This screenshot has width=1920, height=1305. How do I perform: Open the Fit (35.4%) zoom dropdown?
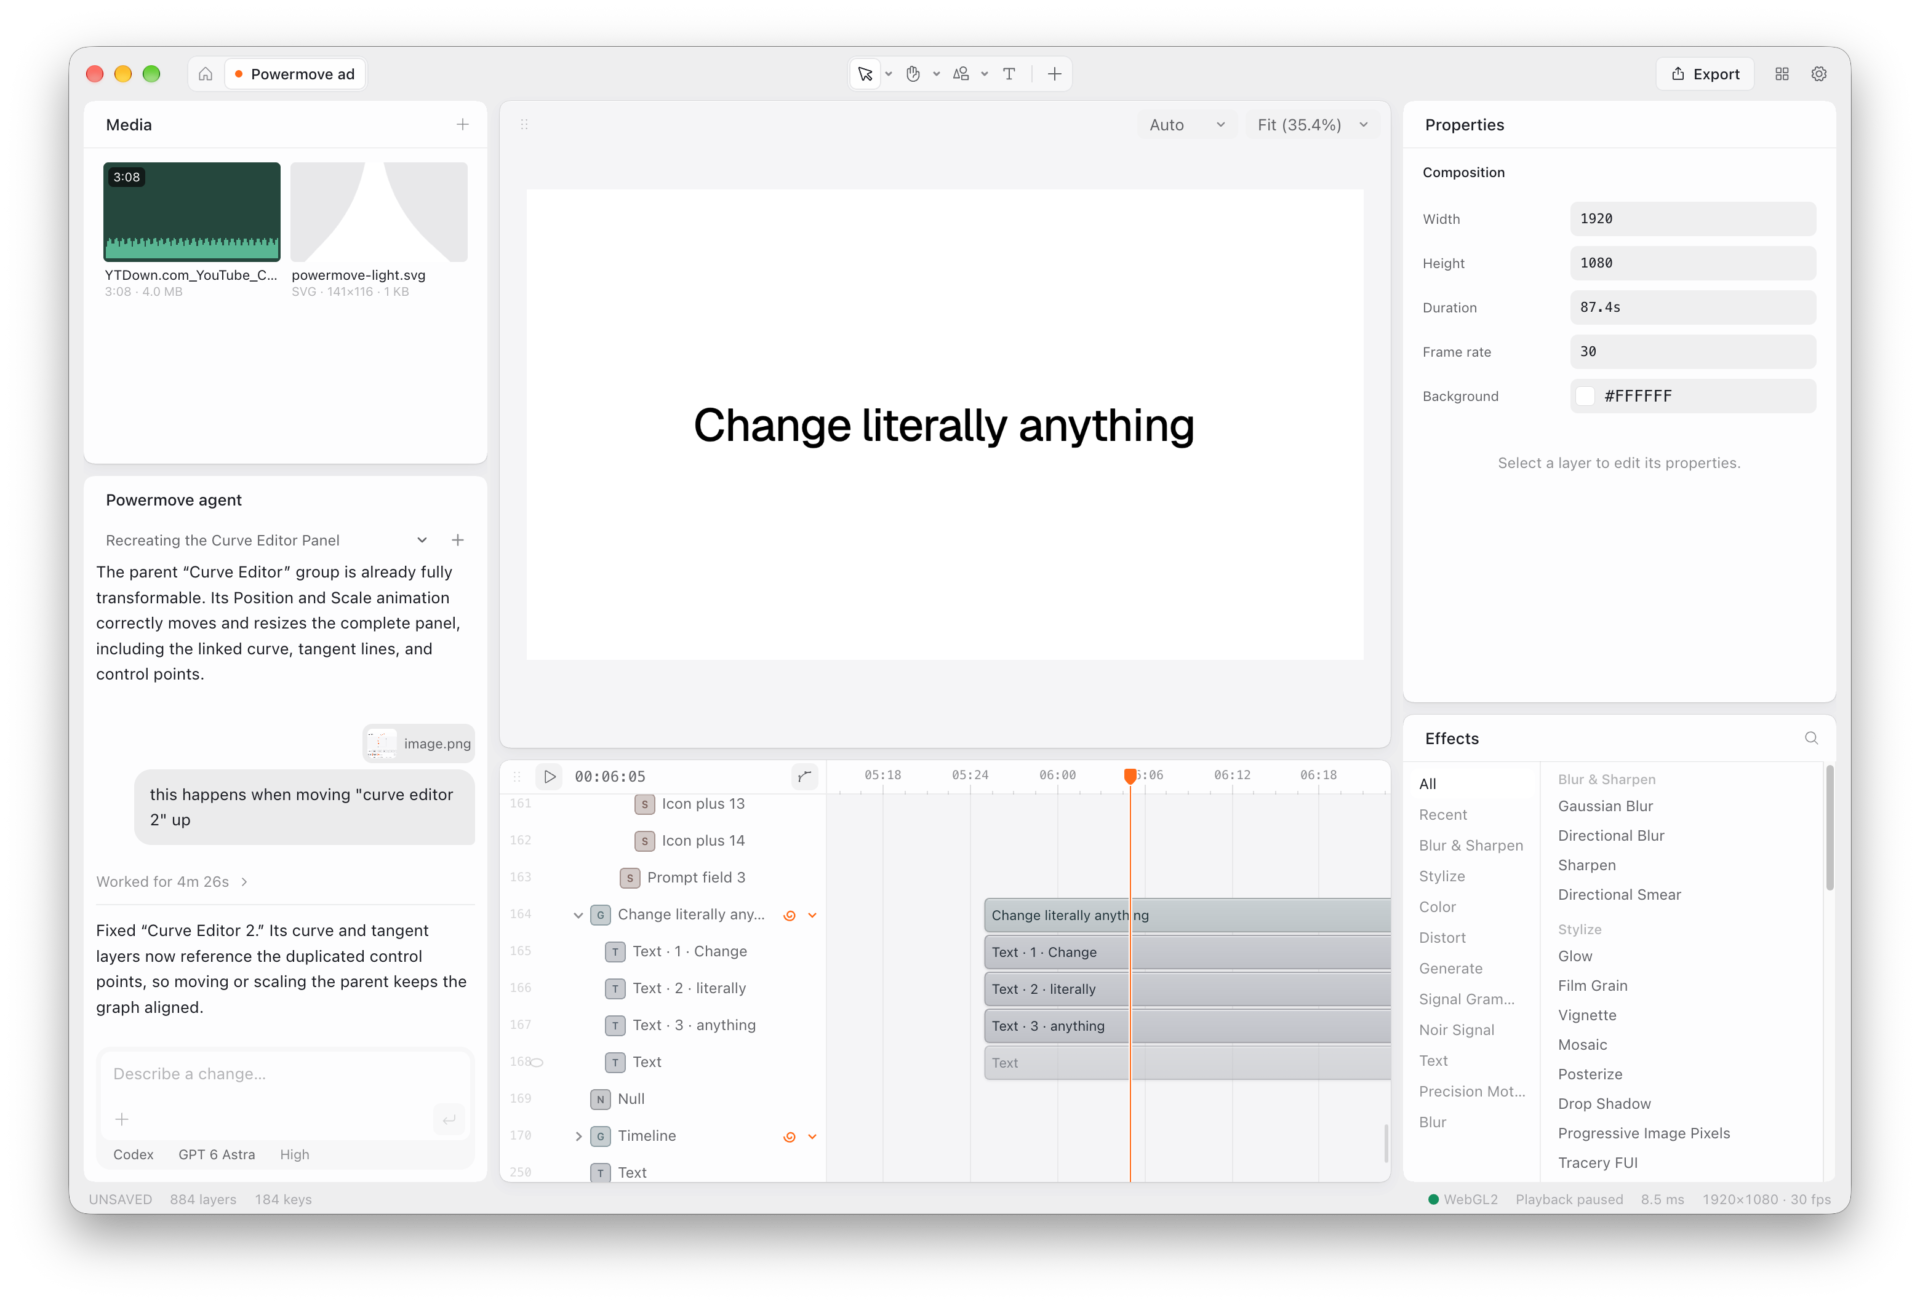click(x=1312, y=125)
